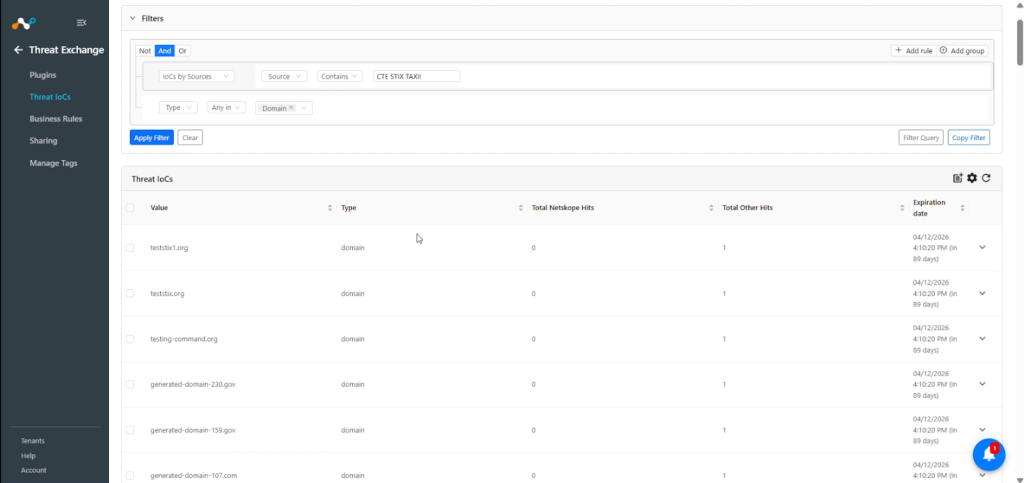Open Plugins in the sidebar
Viewport: 1024px width, 483px height.
coord(42,75)
